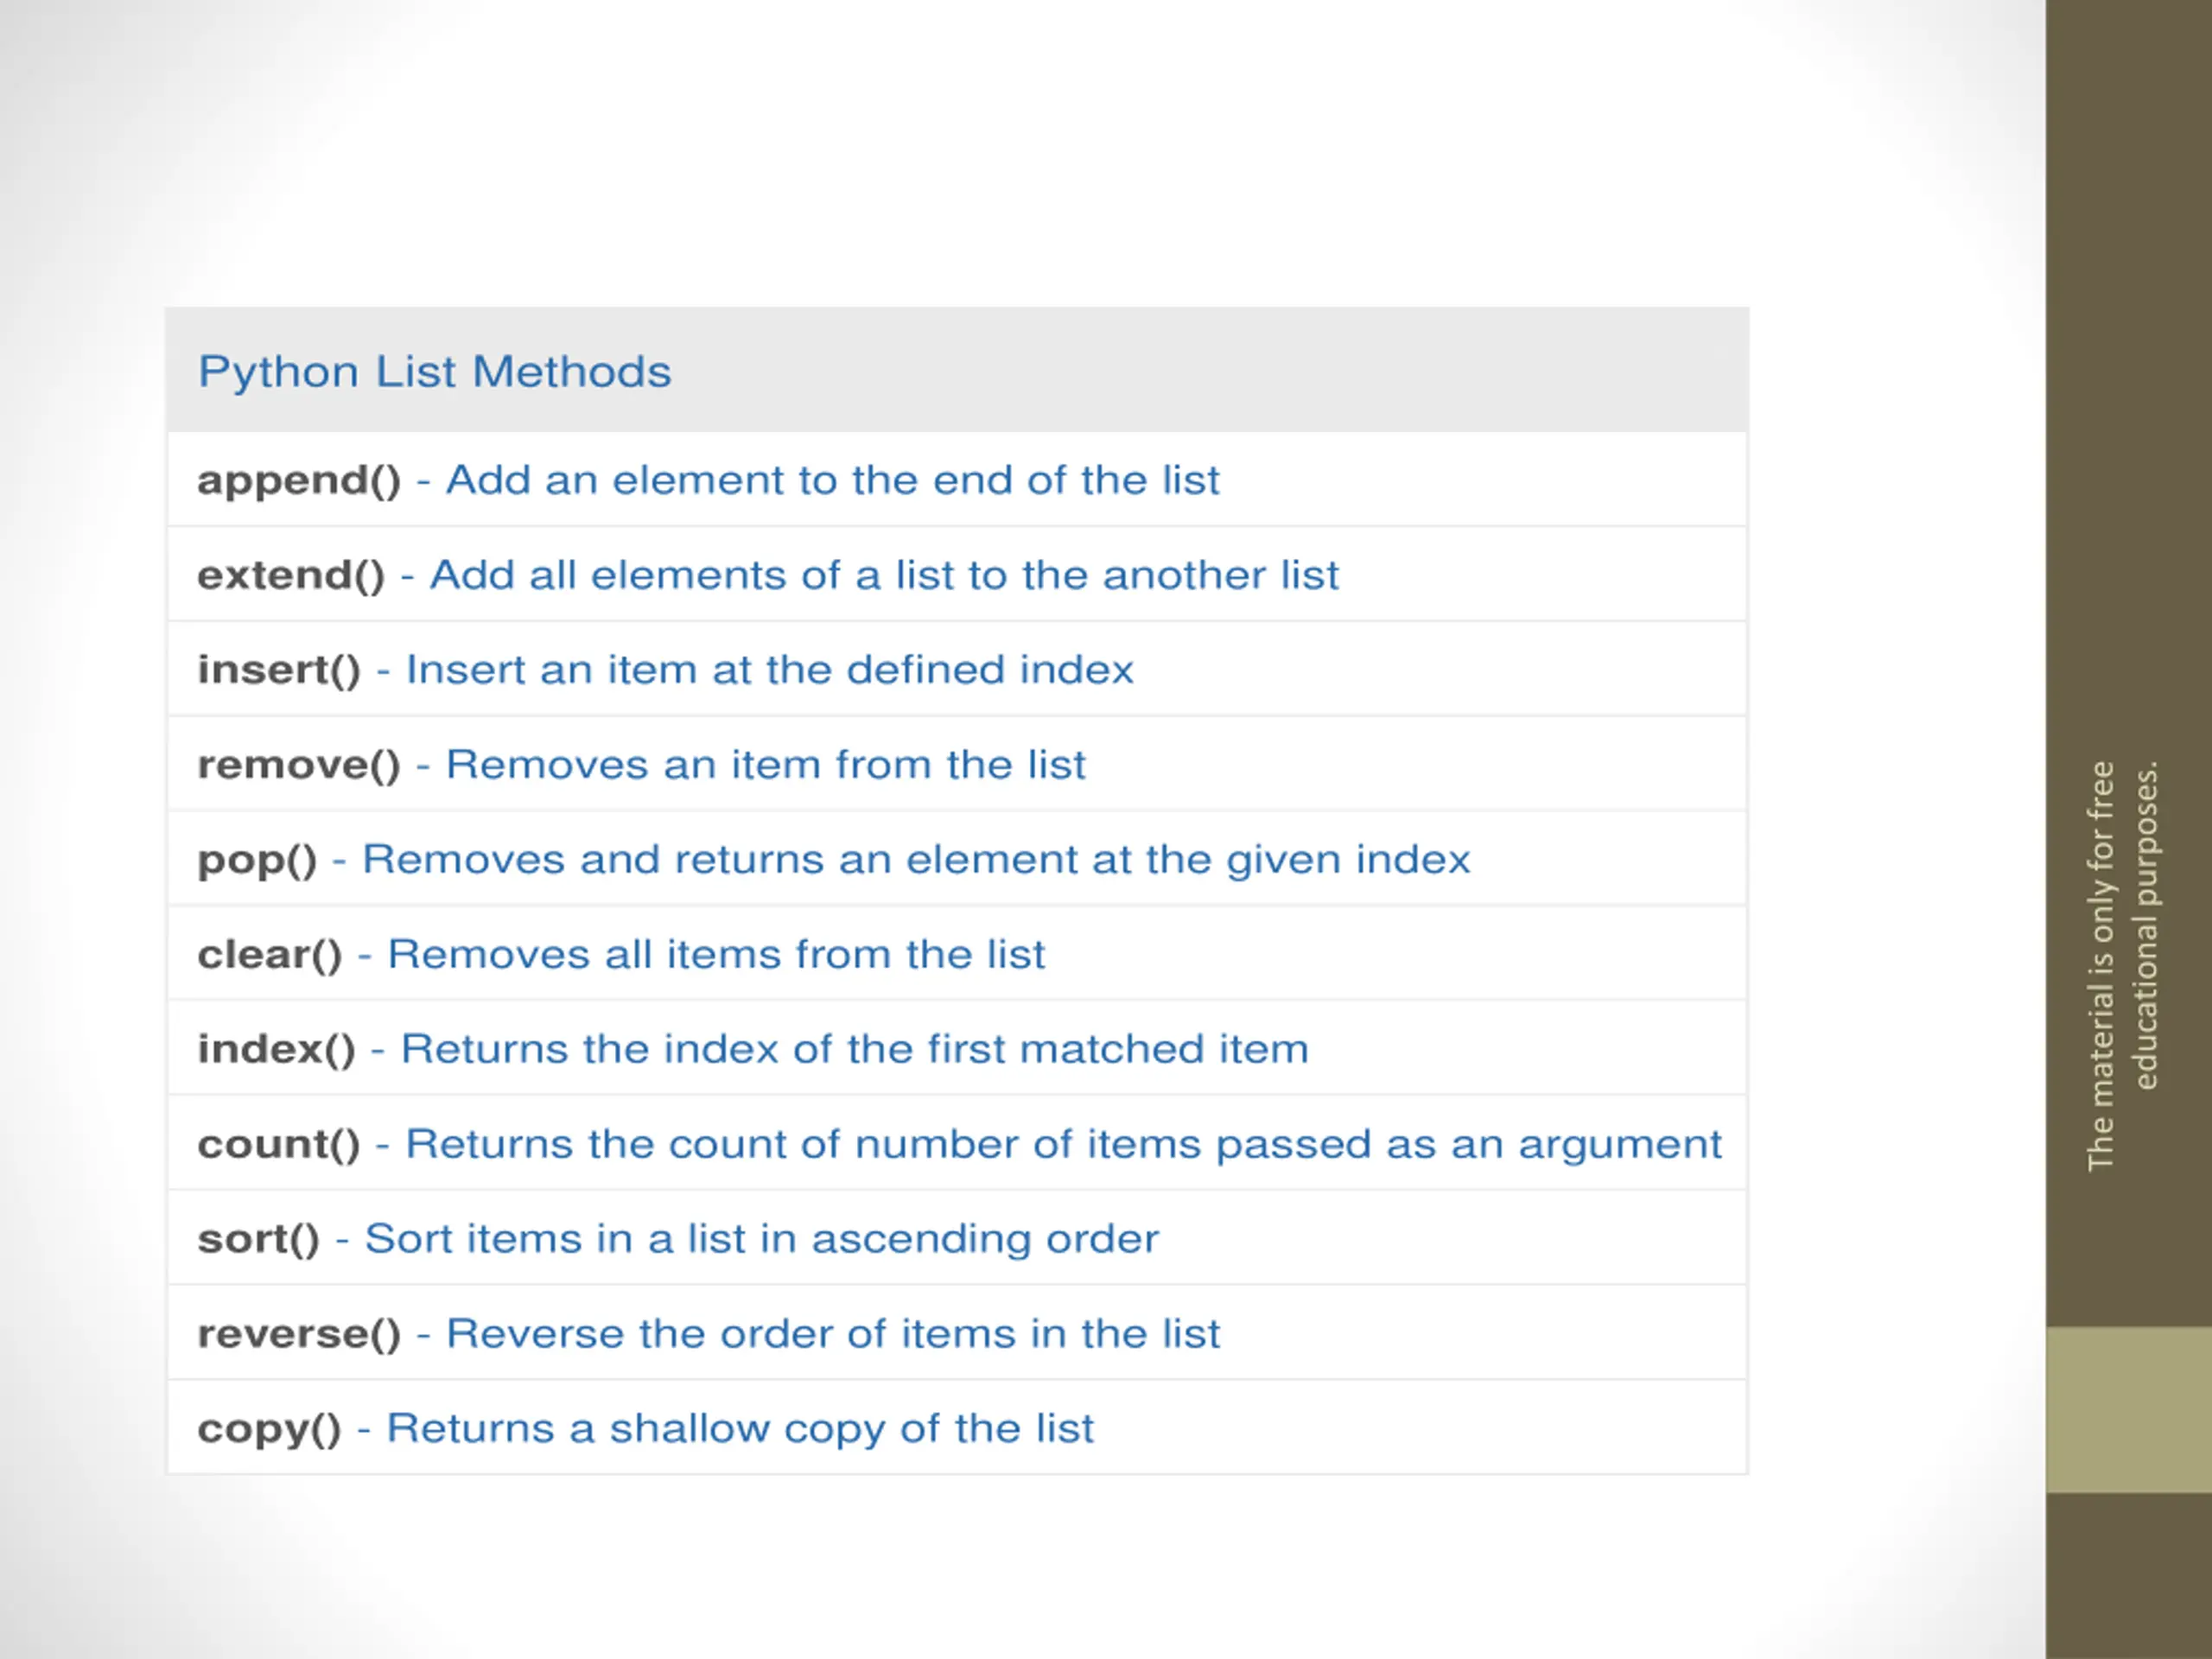Select the reverse() method entry
The width and height of the screenshot is (2212, 1659).
(x=957, y=1334)
